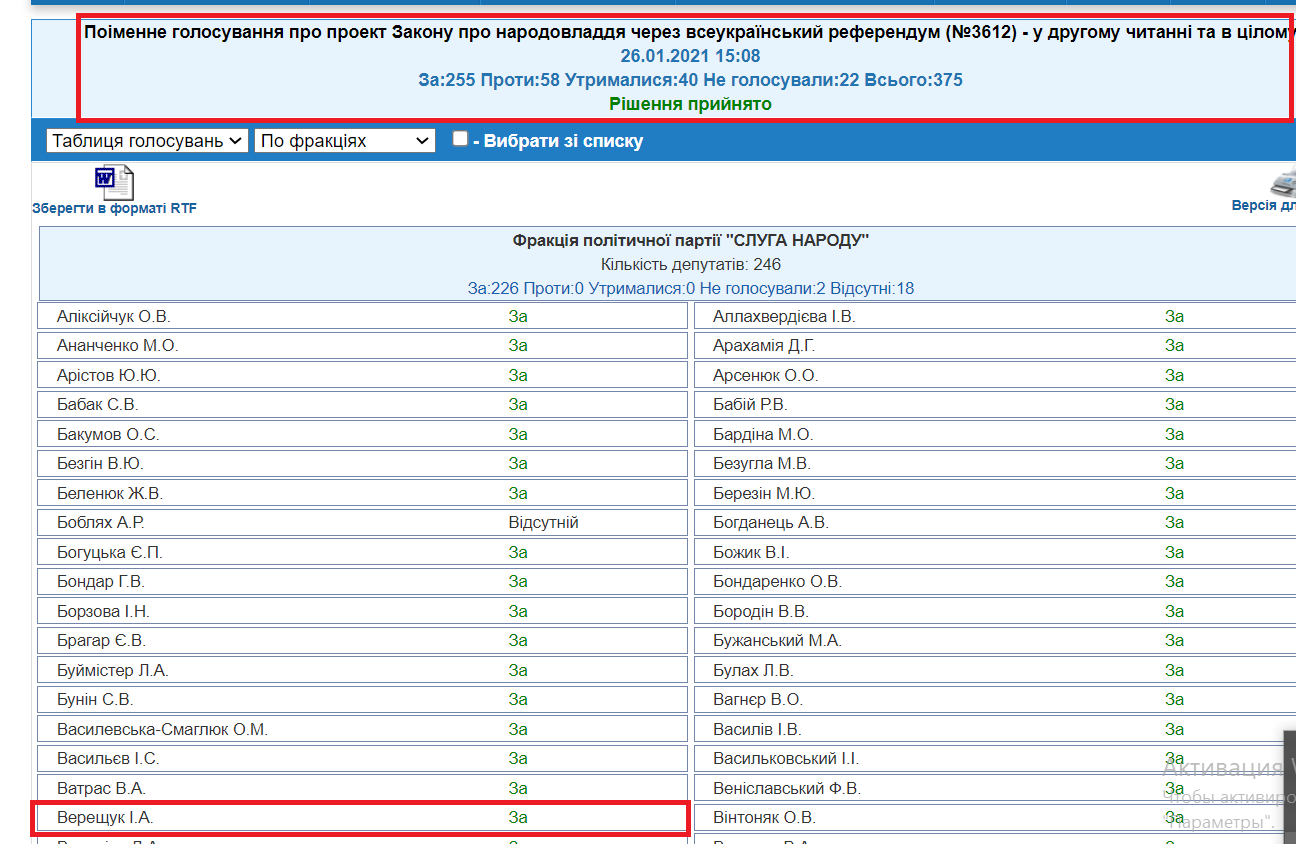The image size is (1296, 844).
Task: Select deputy Бардіна М.О.
Action: 763,435
